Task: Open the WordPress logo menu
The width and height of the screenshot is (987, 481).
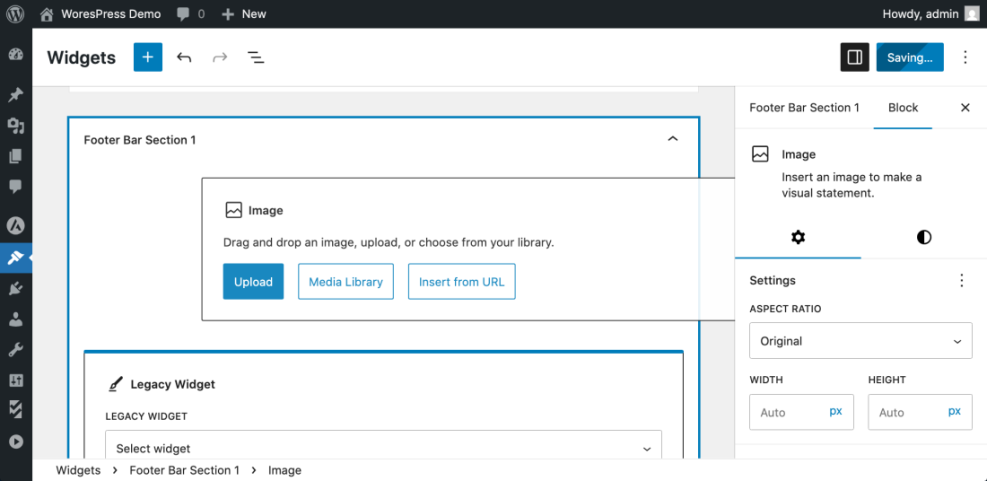Action: [16, 13]
